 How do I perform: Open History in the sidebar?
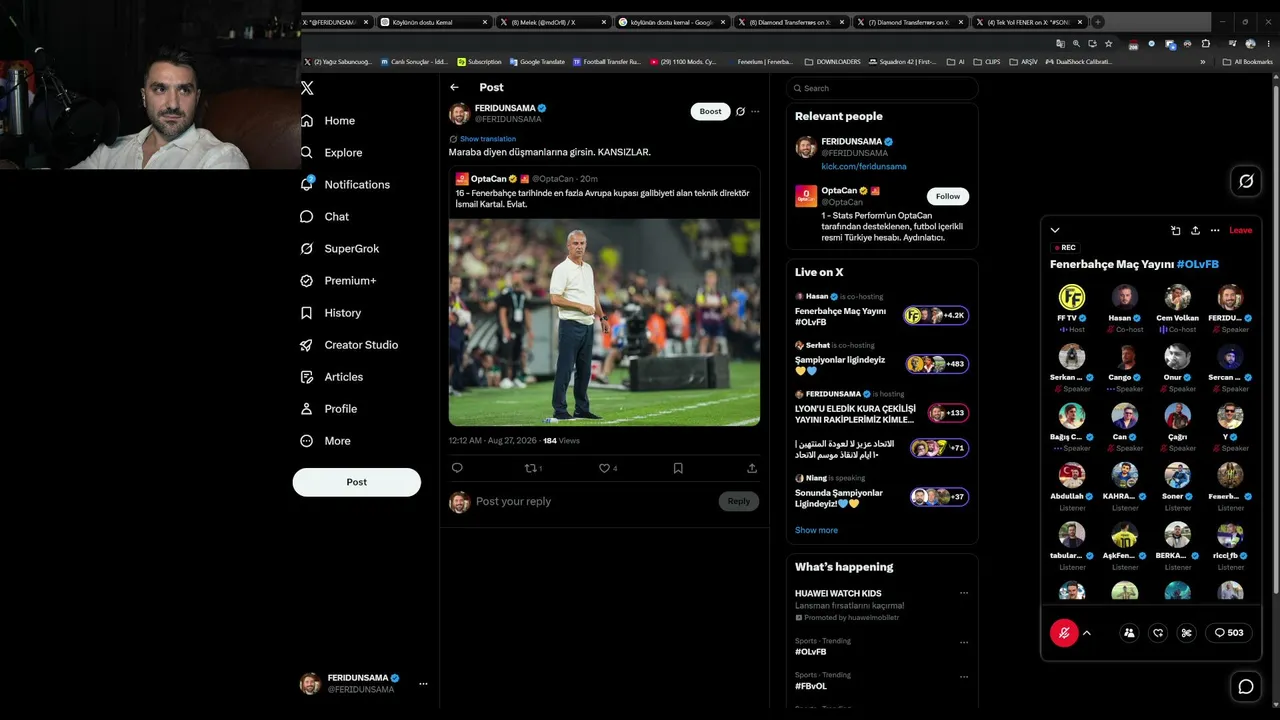point(331,313)
